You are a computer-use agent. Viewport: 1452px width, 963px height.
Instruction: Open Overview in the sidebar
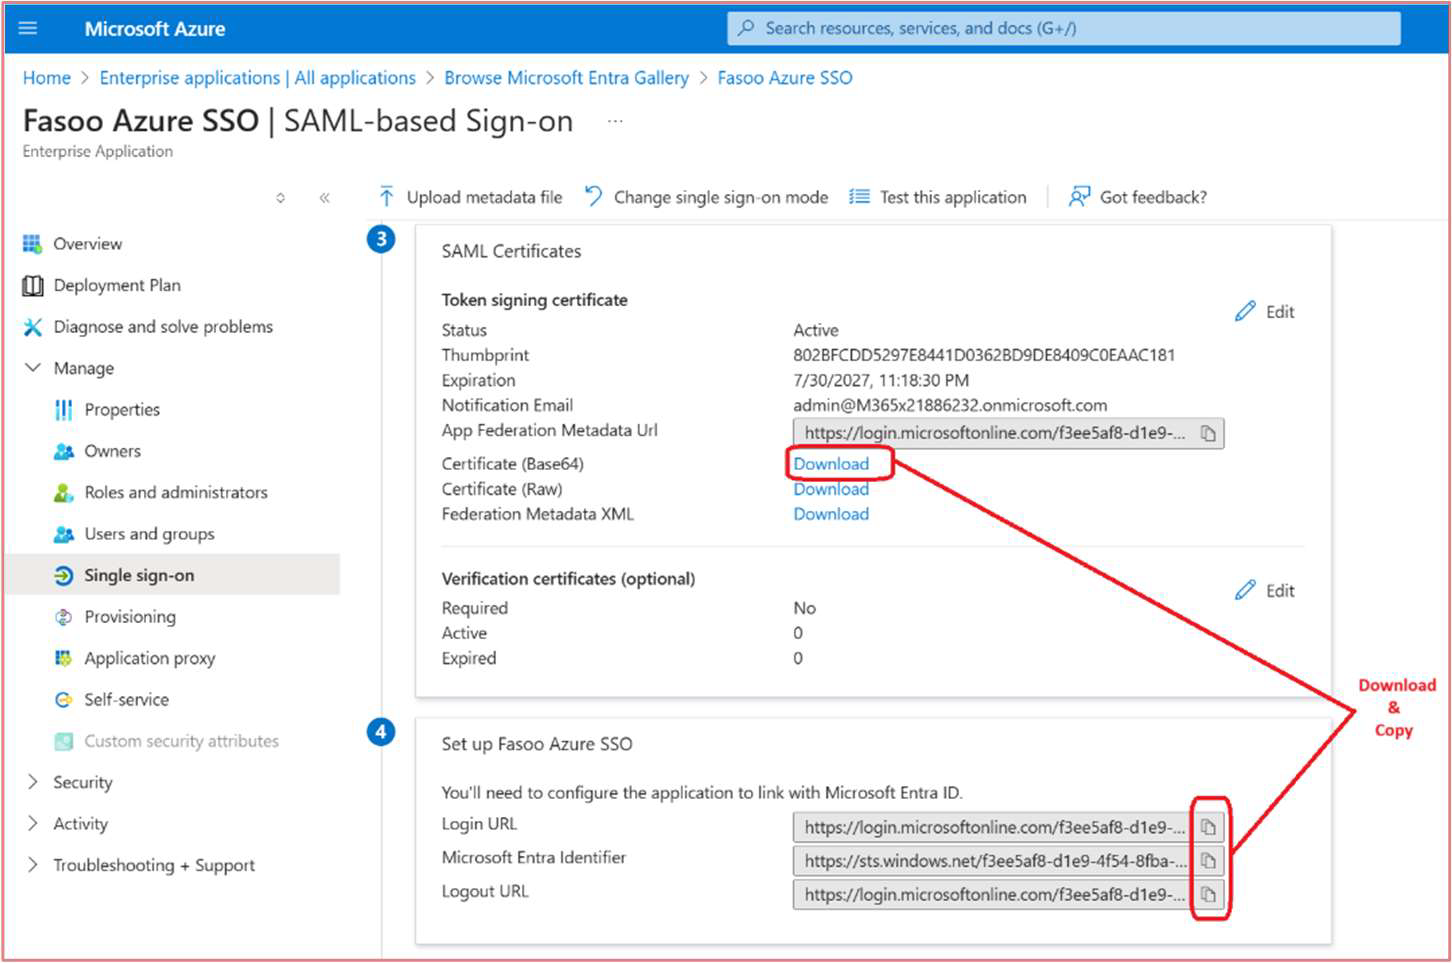click(87, 244)
